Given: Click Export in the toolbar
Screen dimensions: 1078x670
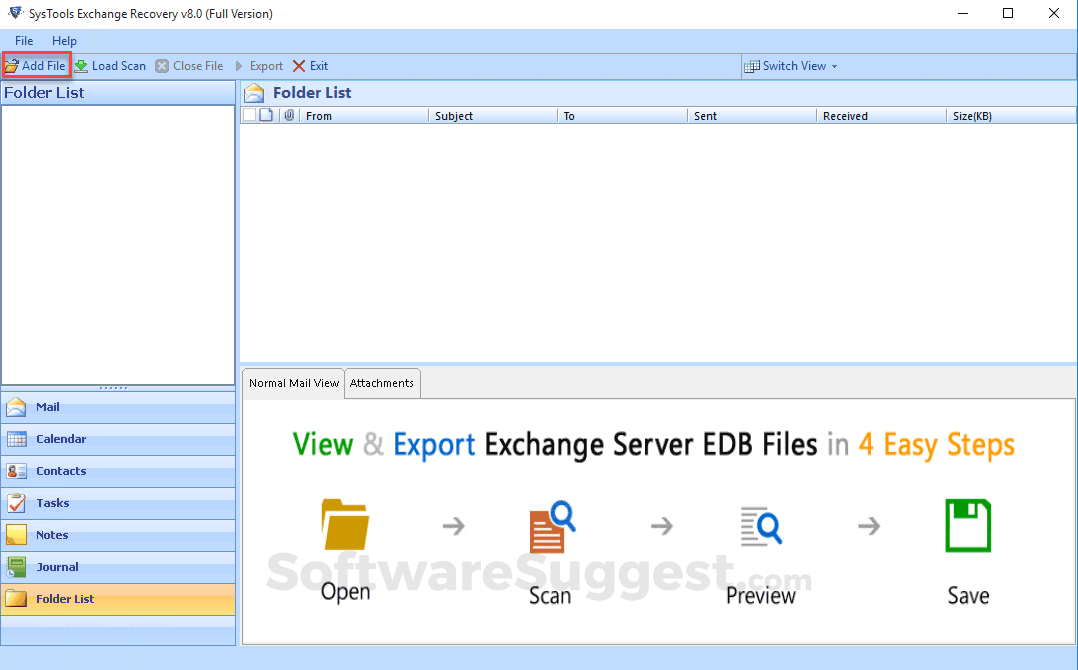Looking at the screenshot, I should coord(258,66).
